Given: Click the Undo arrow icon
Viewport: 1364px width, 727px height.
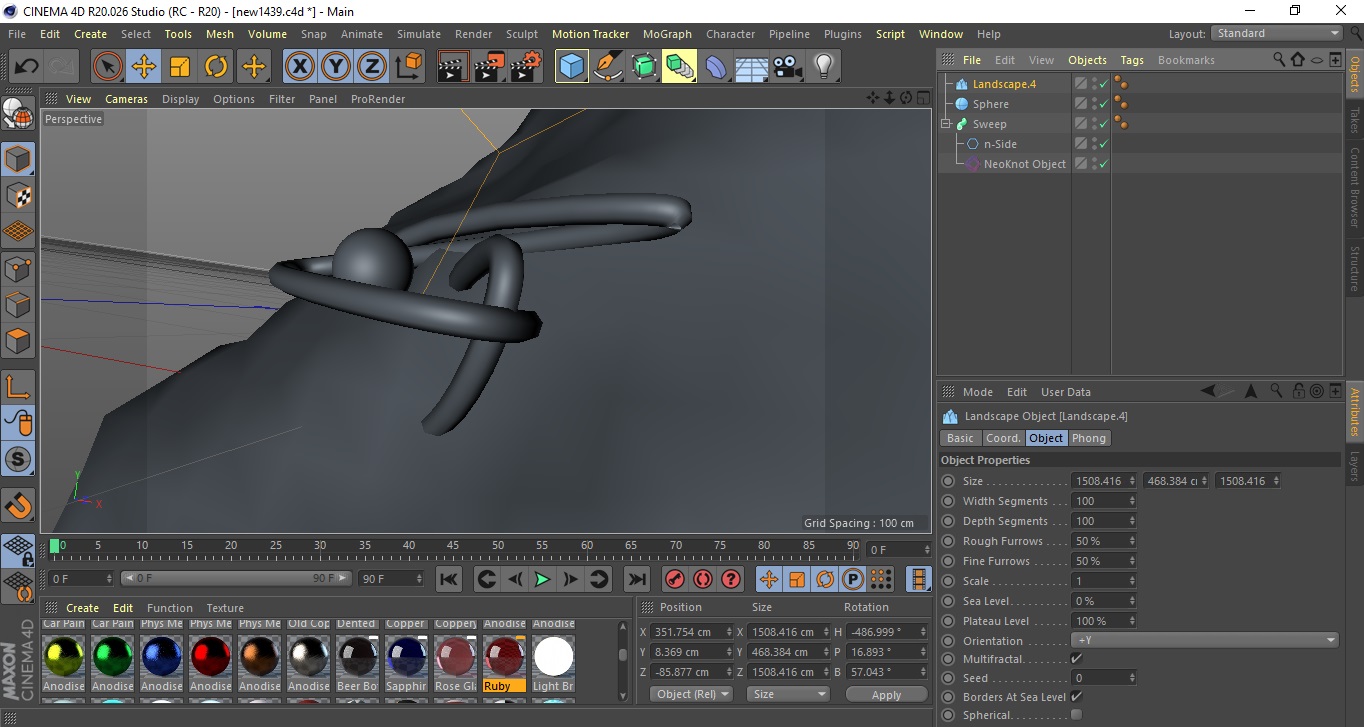Looking at the screenshot, I should coord(26,67).
